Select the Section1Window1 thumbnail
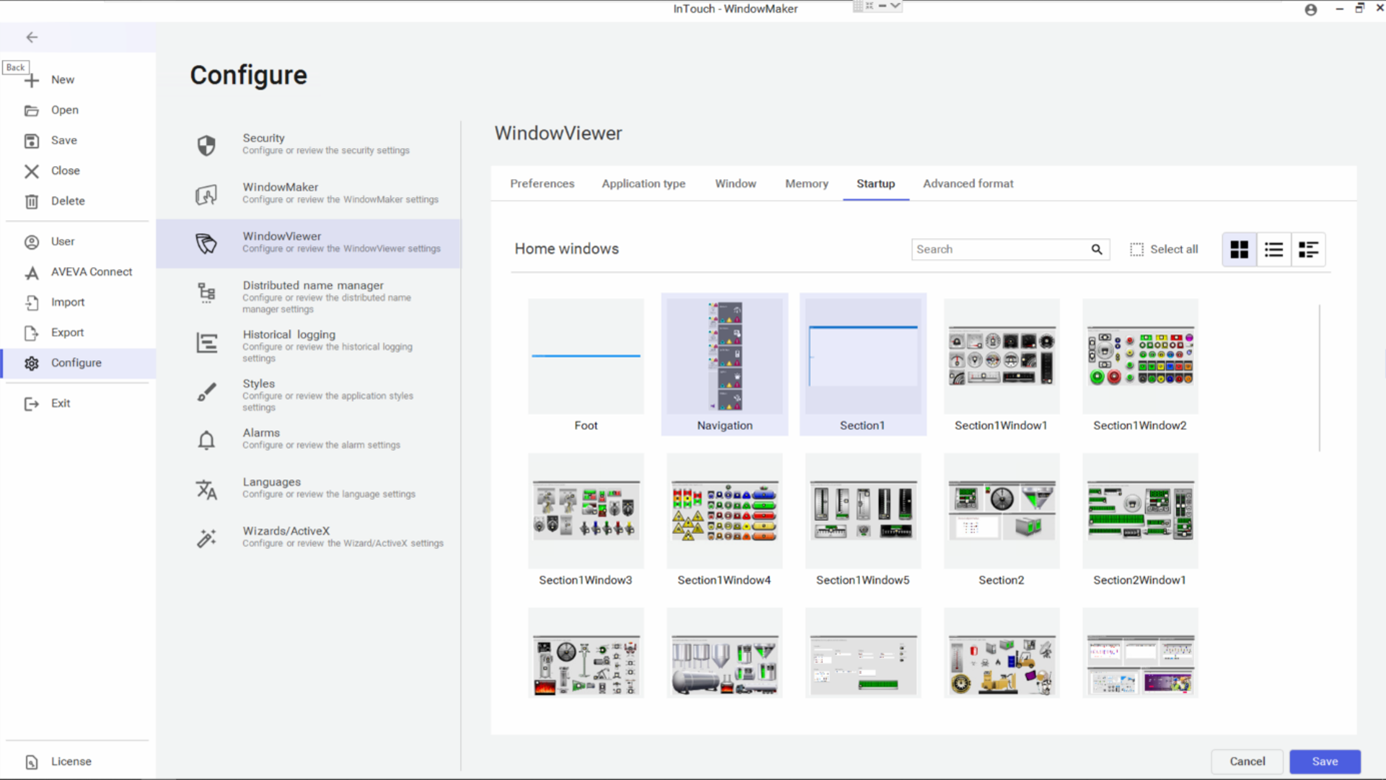The image size is (1386, 780). click(x=1001, y=364)
